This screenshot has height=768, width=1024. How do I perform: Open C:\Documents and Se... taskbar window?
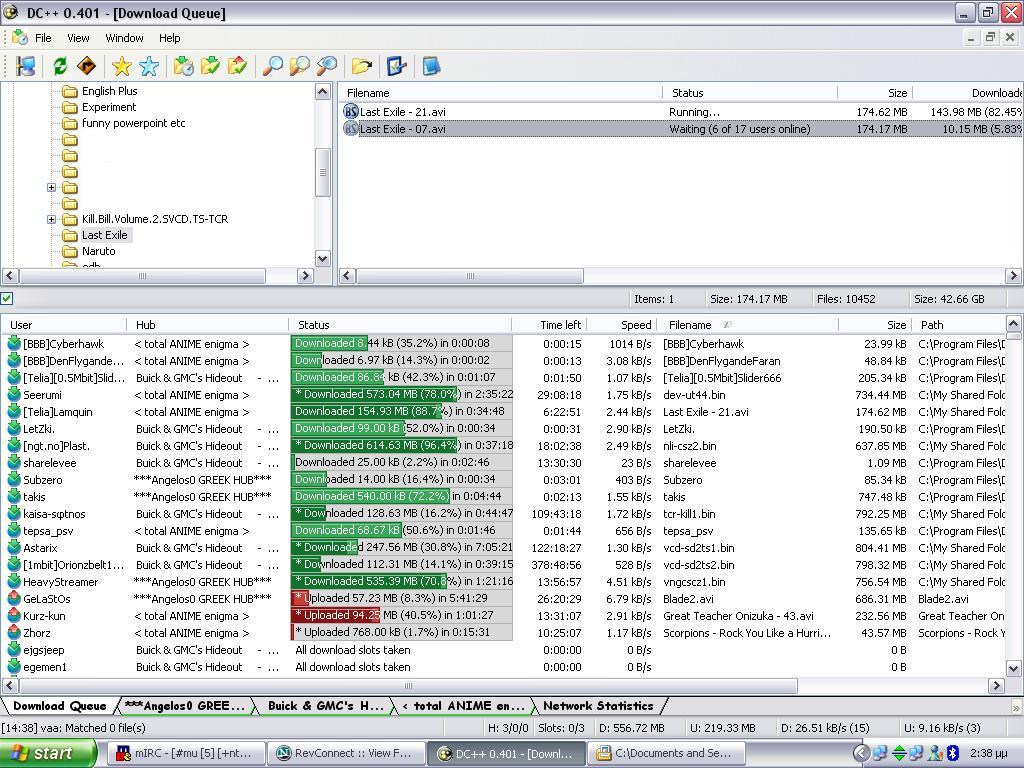coord(667,753)
